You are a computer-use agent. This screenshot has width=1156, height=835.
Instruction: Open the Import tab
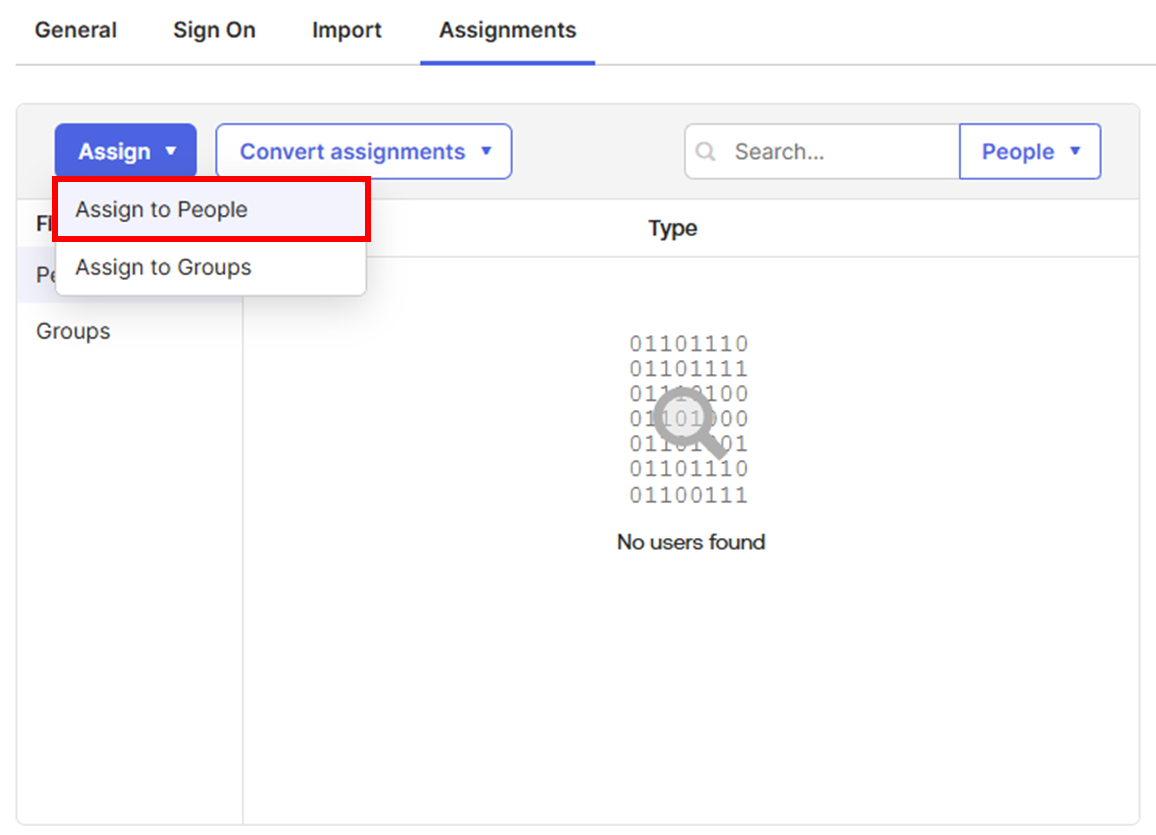point(347,30)
